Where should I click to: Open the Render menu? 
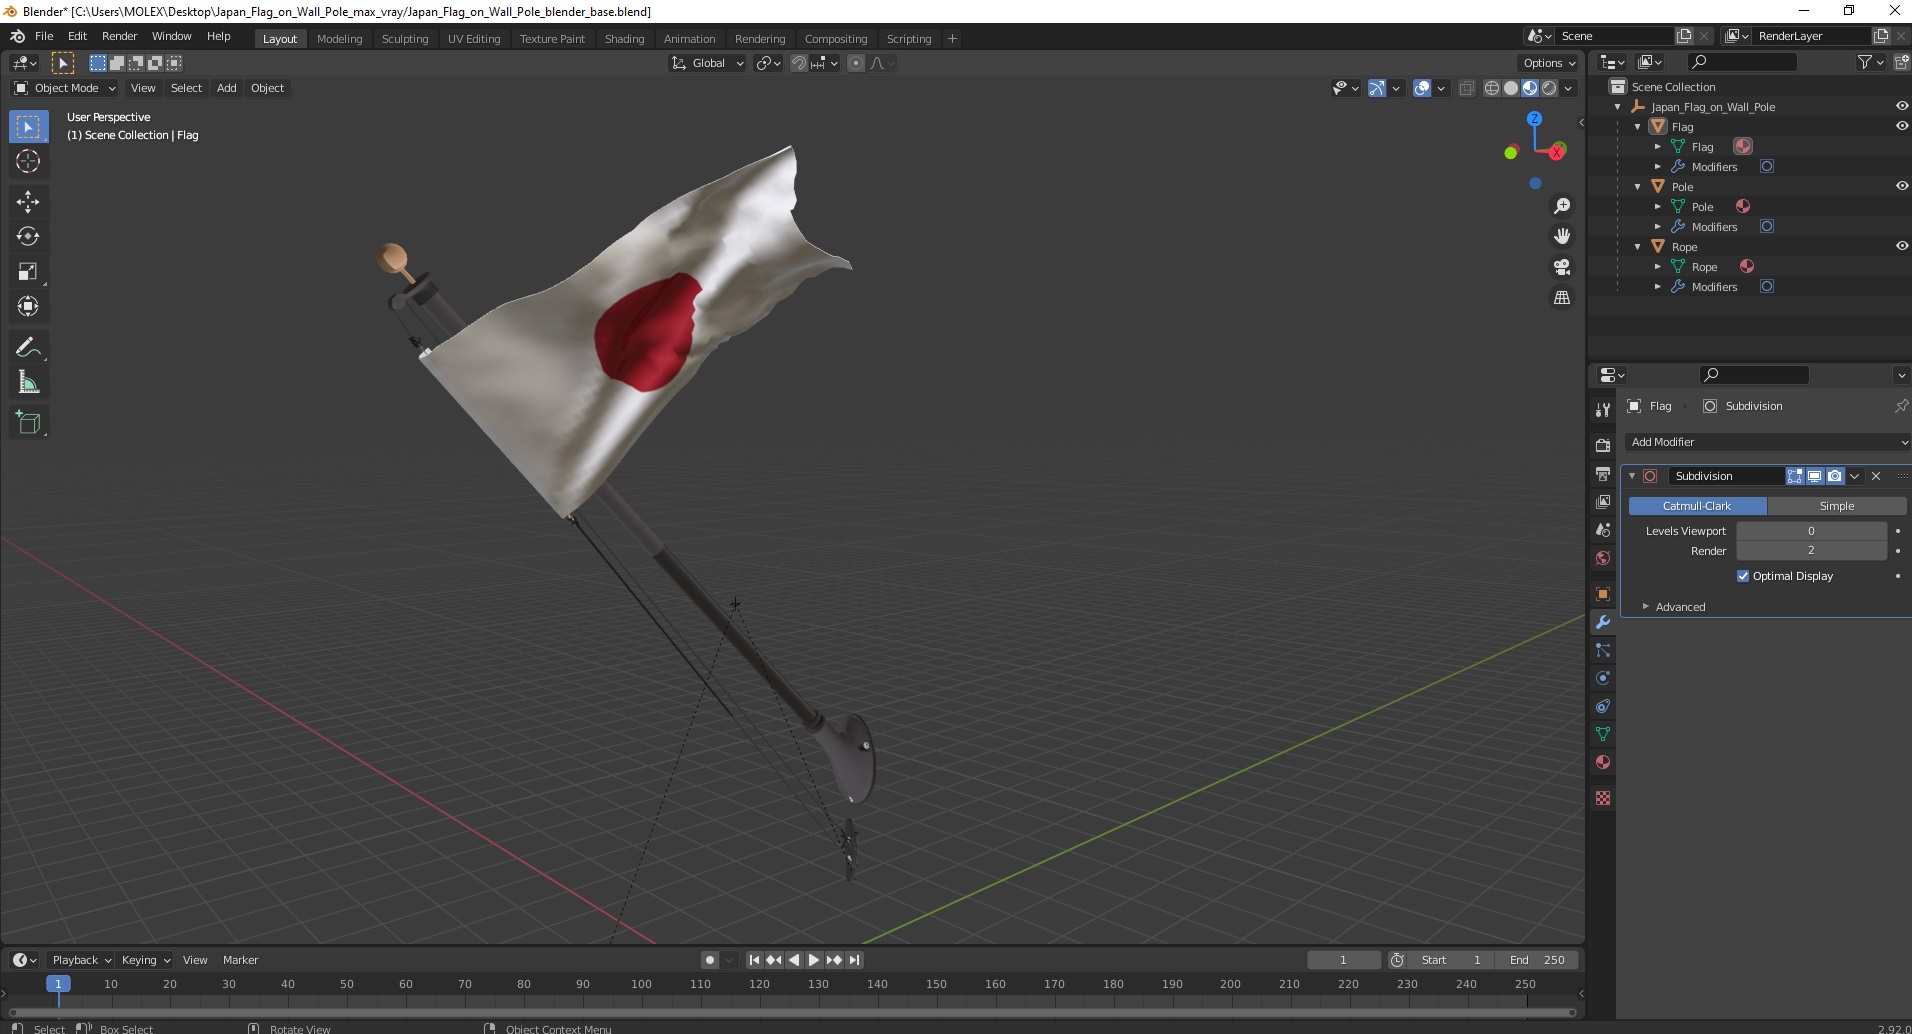[120, 36]
